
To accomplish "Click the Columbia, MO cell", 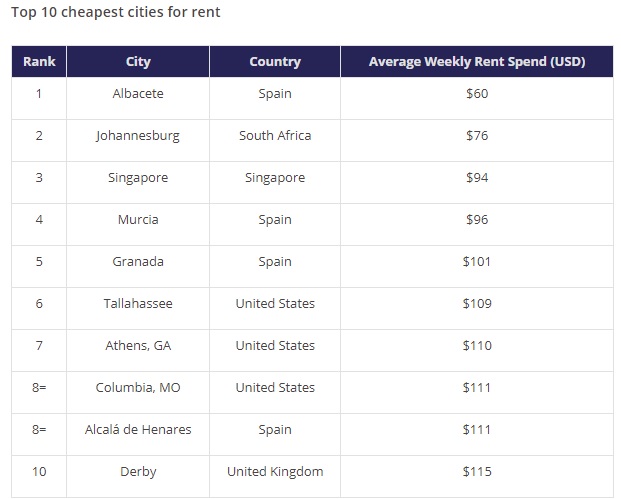I will [x=138, y=387].
